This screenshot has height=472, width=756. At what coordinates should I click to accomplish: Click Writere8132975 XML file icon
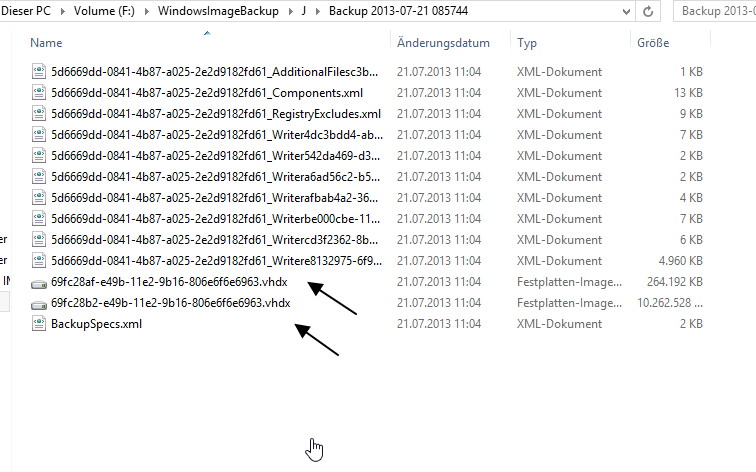coord(39,260)
